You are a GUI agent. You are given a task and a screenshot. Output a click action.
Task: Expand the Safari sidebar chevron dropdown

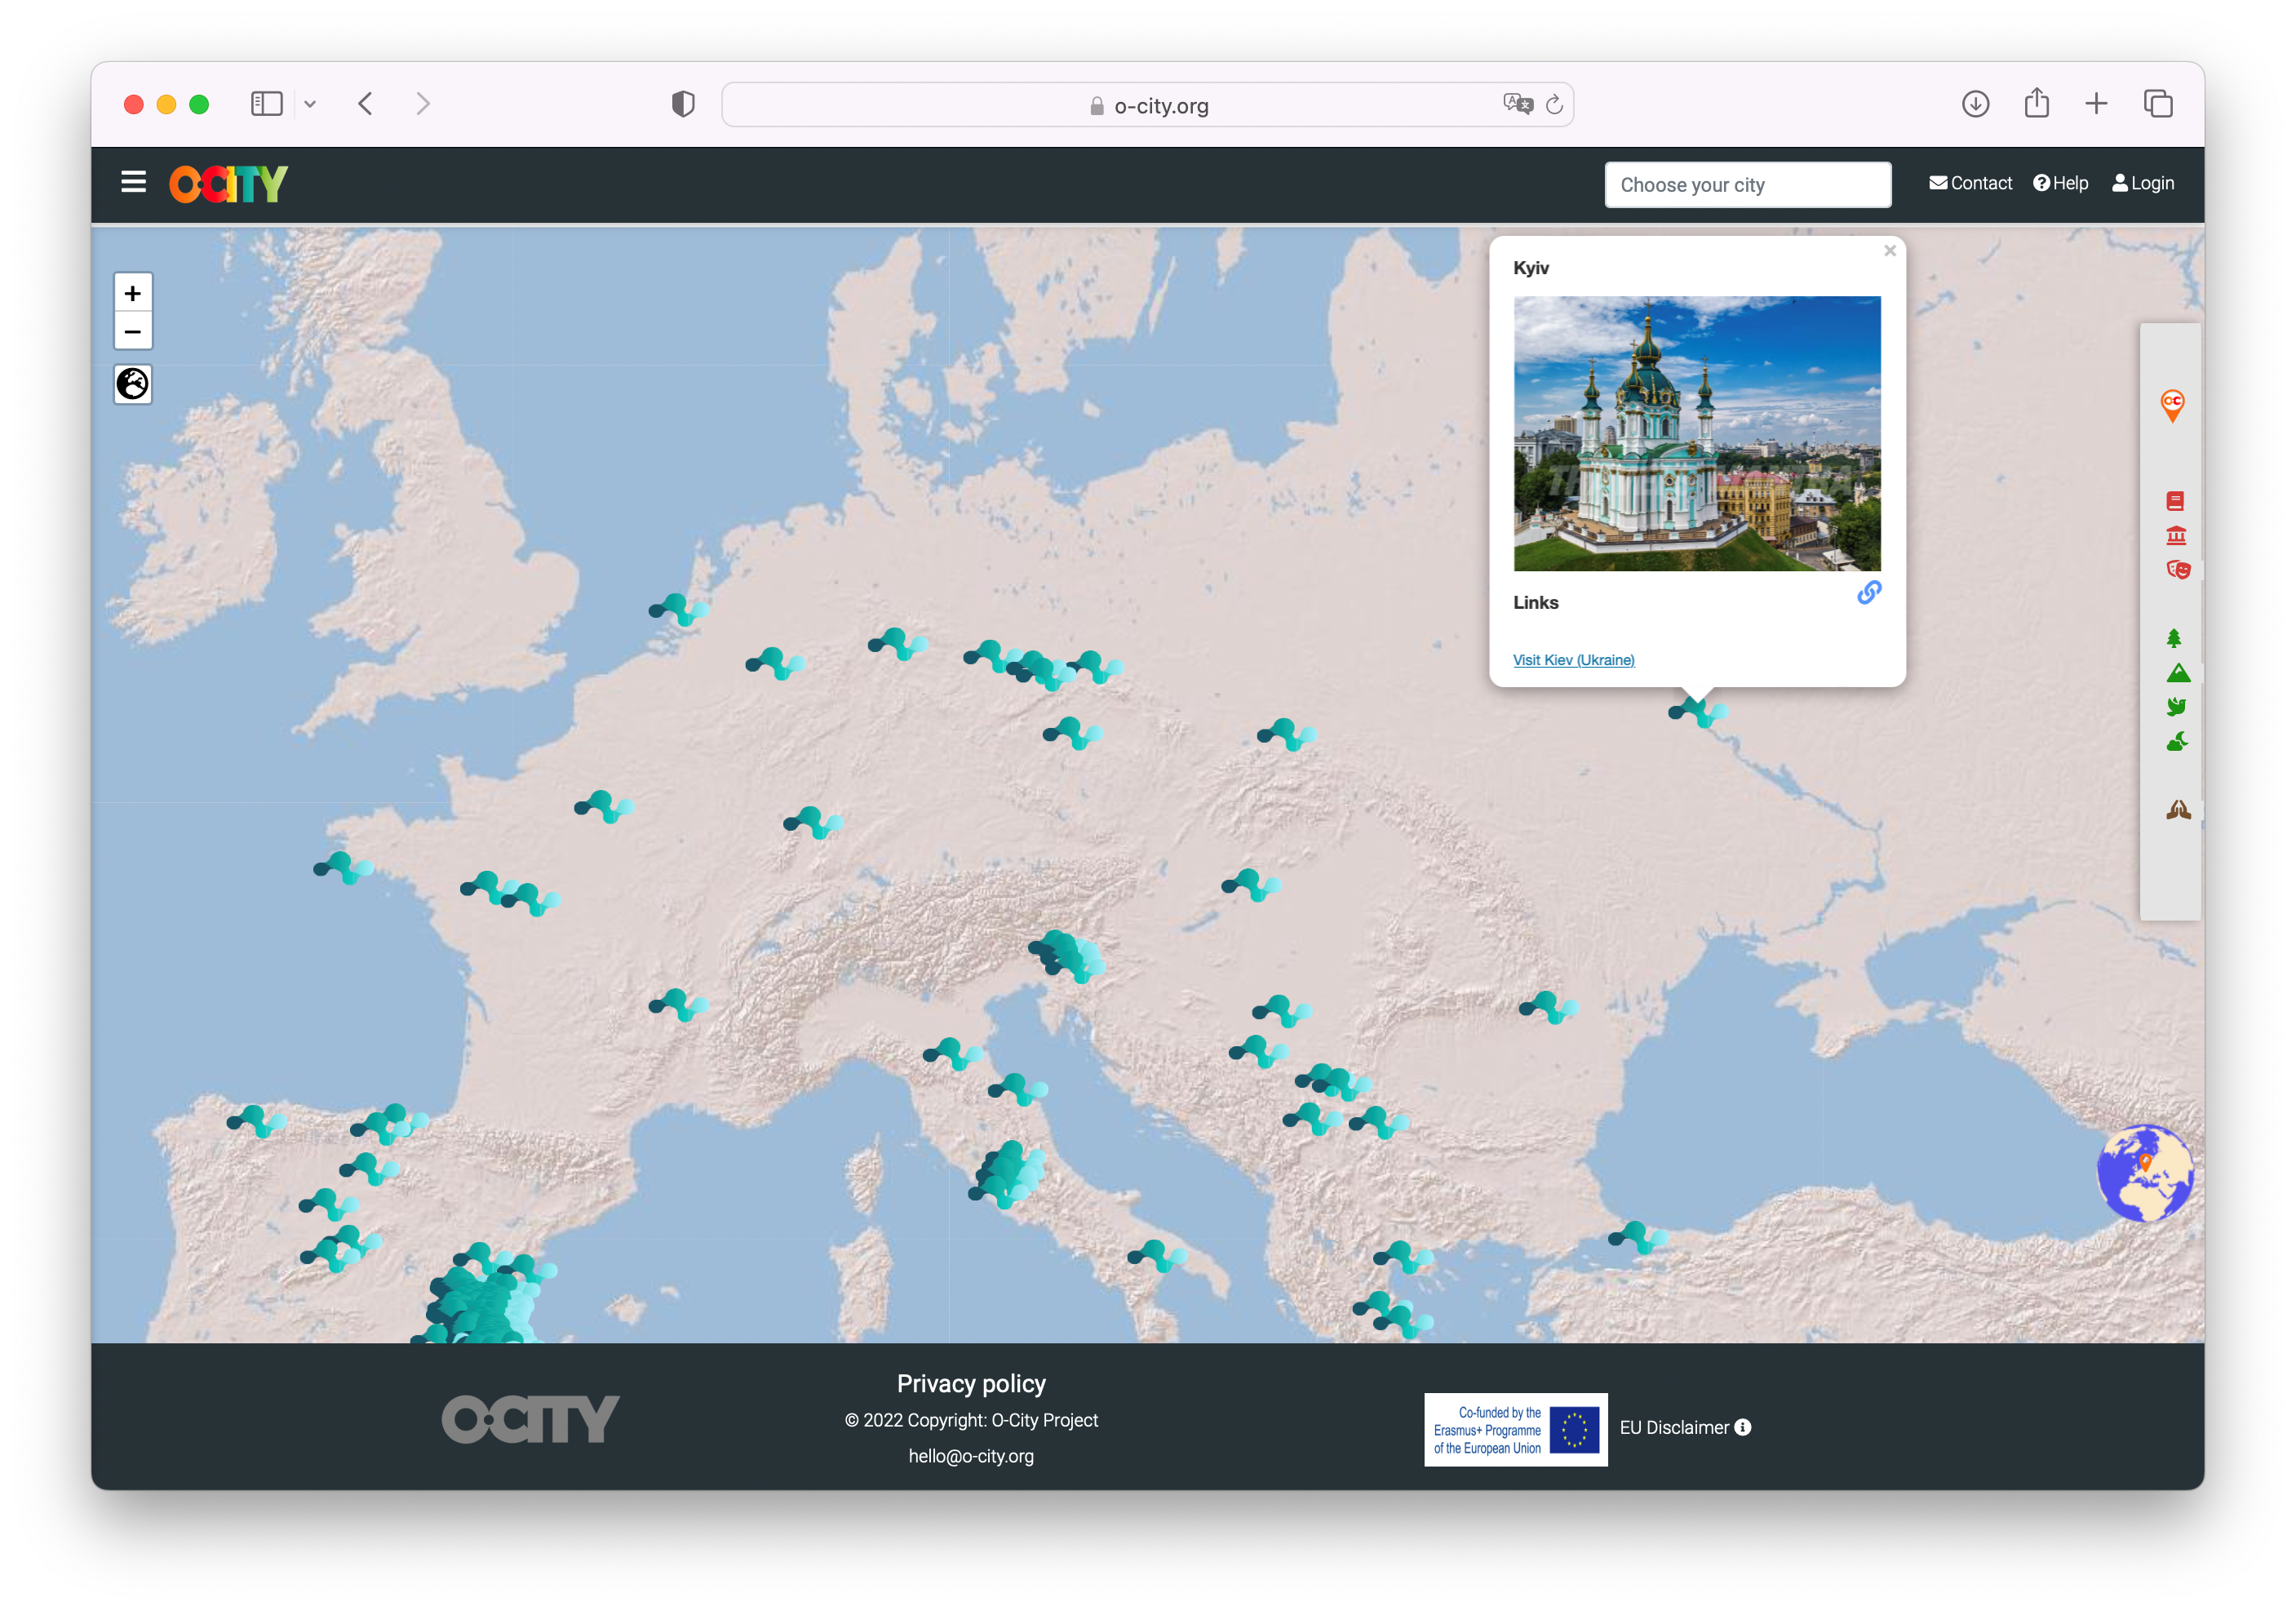click(310, 104)
